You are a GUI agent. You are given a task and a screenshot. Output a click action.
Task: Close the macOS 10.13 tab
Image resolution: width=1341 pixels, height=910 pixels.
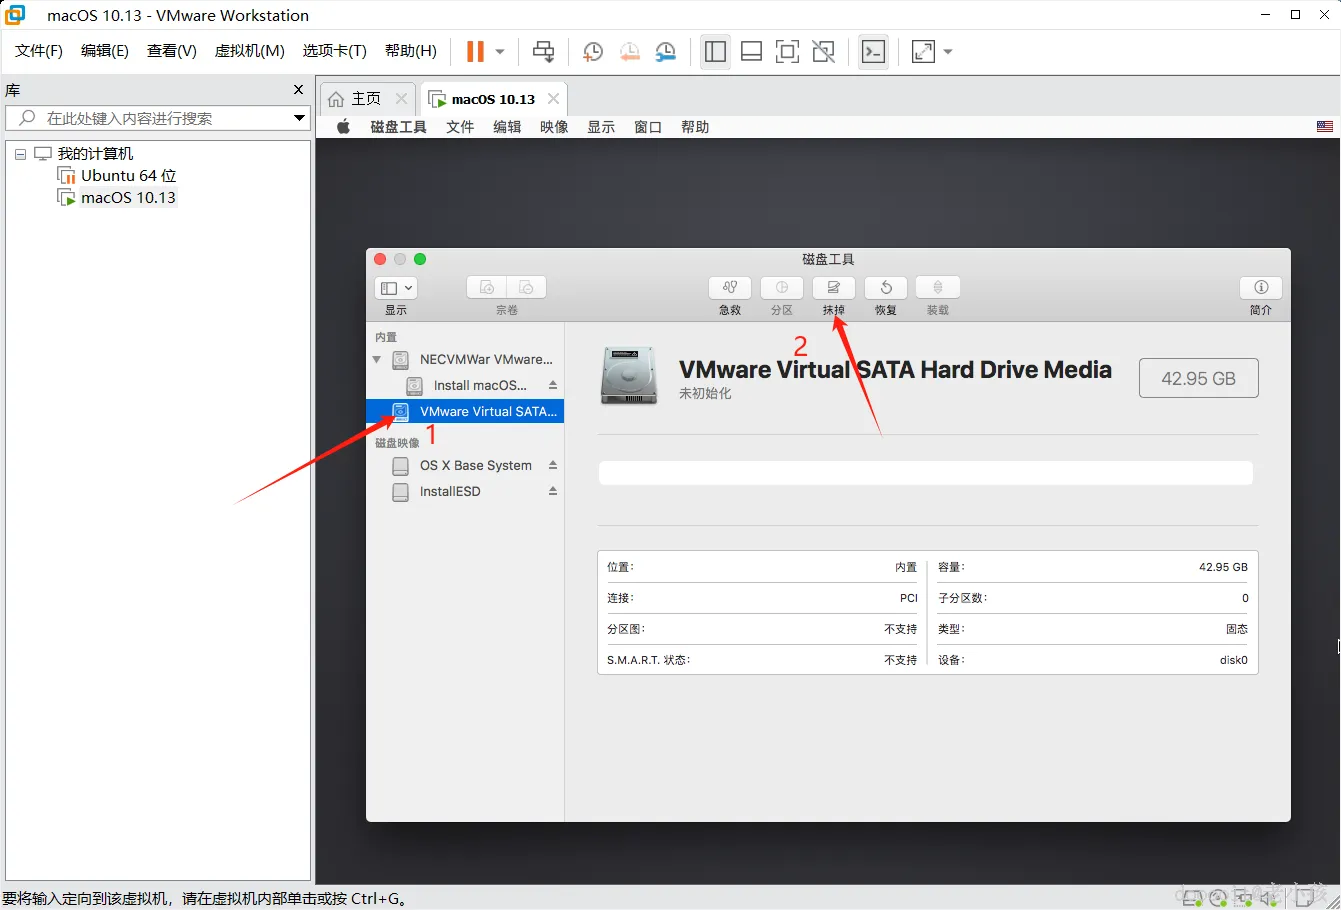tap(553, 99)
